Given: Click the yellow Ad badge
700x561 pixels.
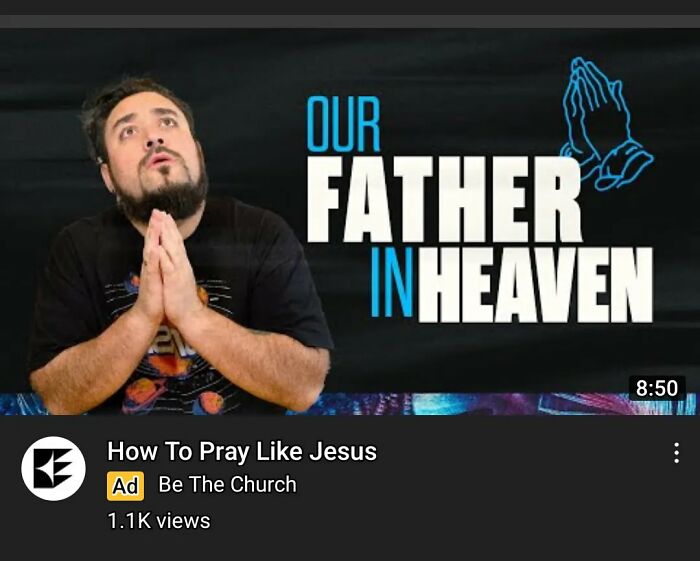Looking at the screenshot, I should (125, 486).
